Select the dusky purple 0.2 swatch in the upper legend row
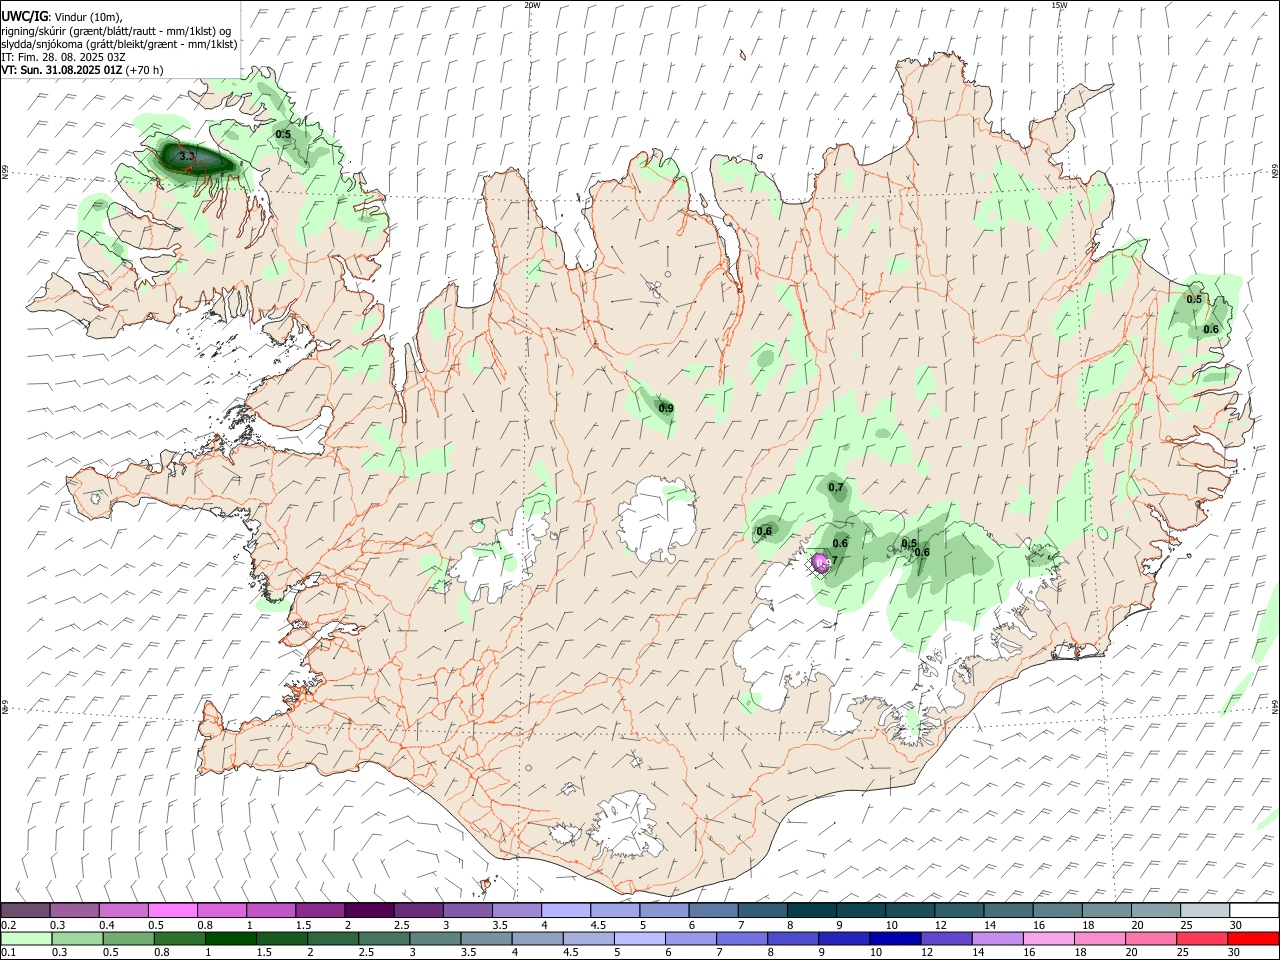Screen dimensions: 1280x960 25,911
